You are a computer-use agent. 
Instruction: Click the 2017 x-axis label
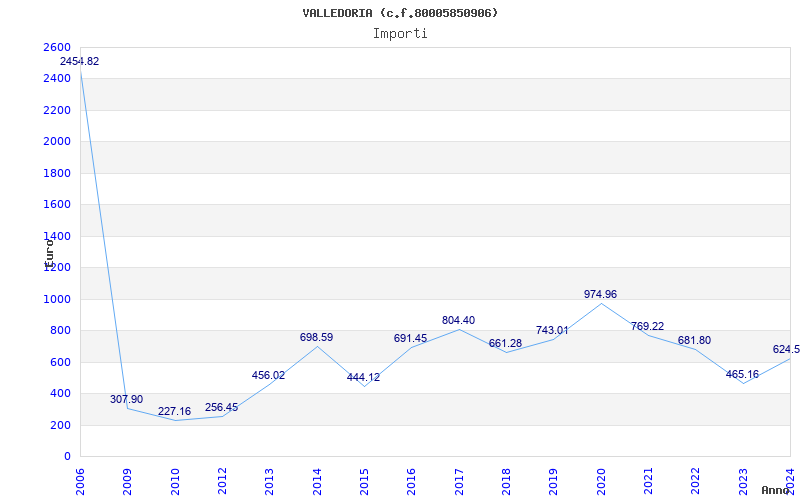[459, 482]
